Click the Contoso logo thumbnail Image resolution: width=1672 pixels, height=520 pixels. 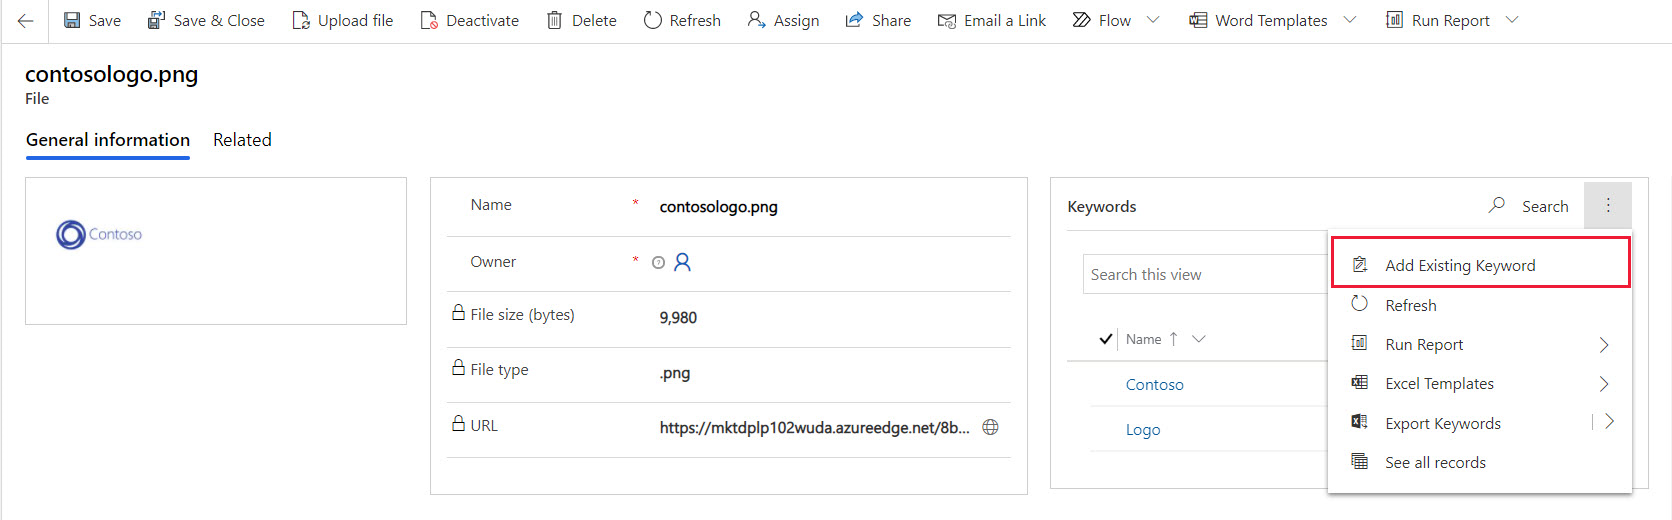(99, 234)
